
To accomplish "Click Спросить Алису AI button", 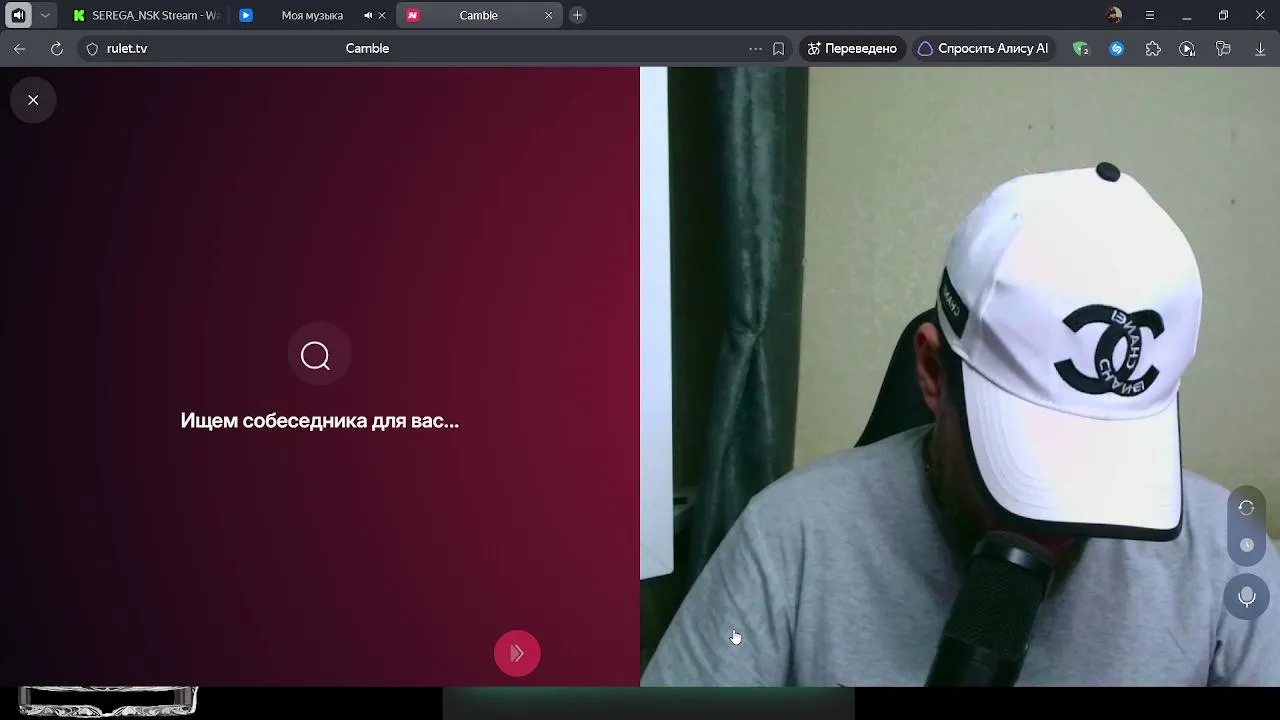I will [983, 48].
